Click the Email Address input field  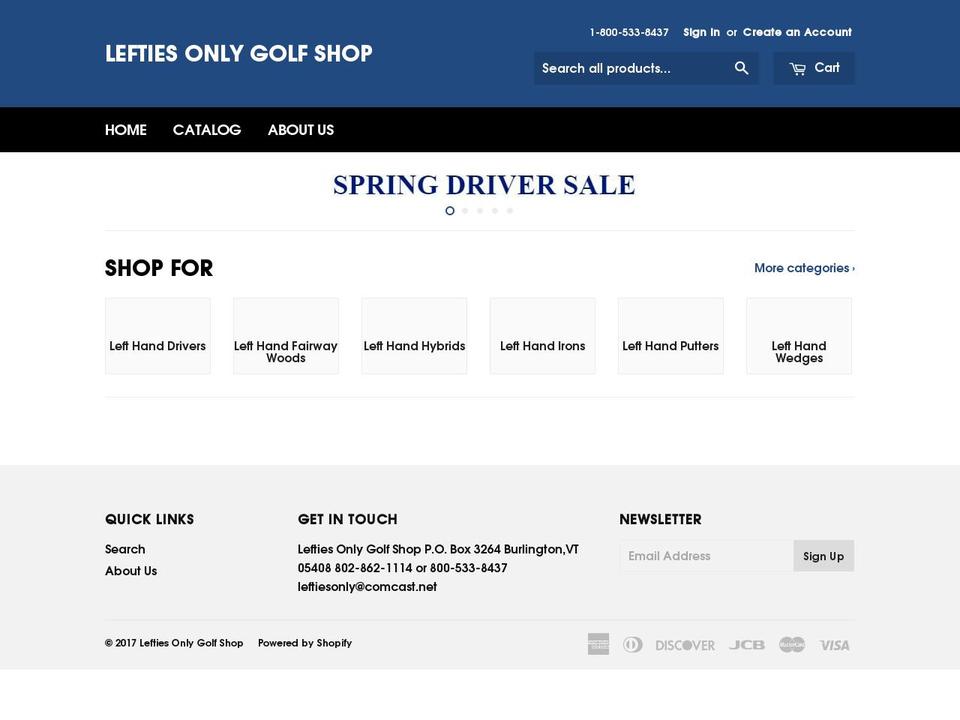[707, 555]
